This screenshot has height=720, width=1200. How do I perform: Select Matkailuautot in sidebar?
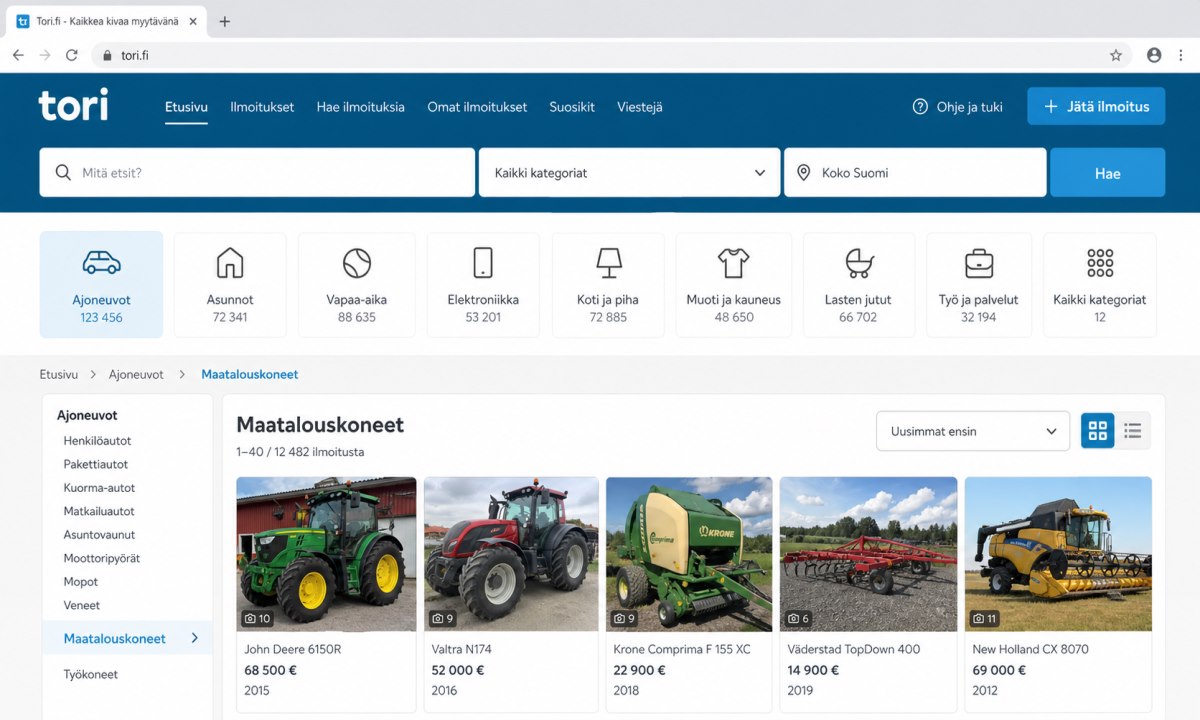99,511
